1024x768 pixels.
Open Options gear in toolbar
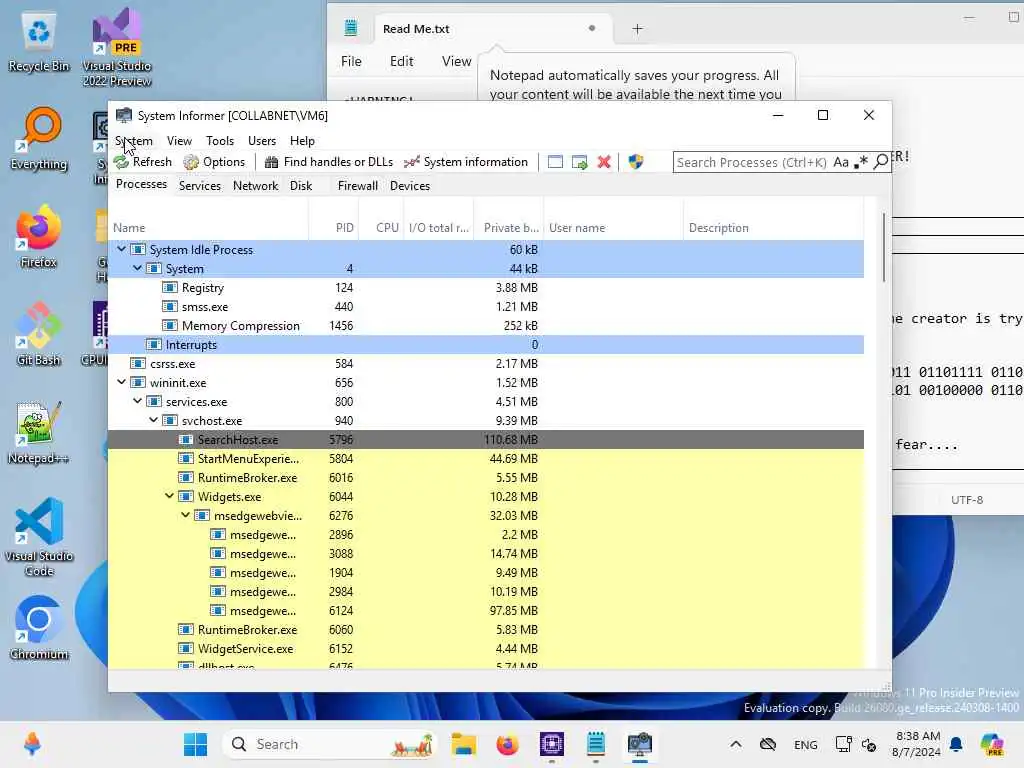[191, 162]
